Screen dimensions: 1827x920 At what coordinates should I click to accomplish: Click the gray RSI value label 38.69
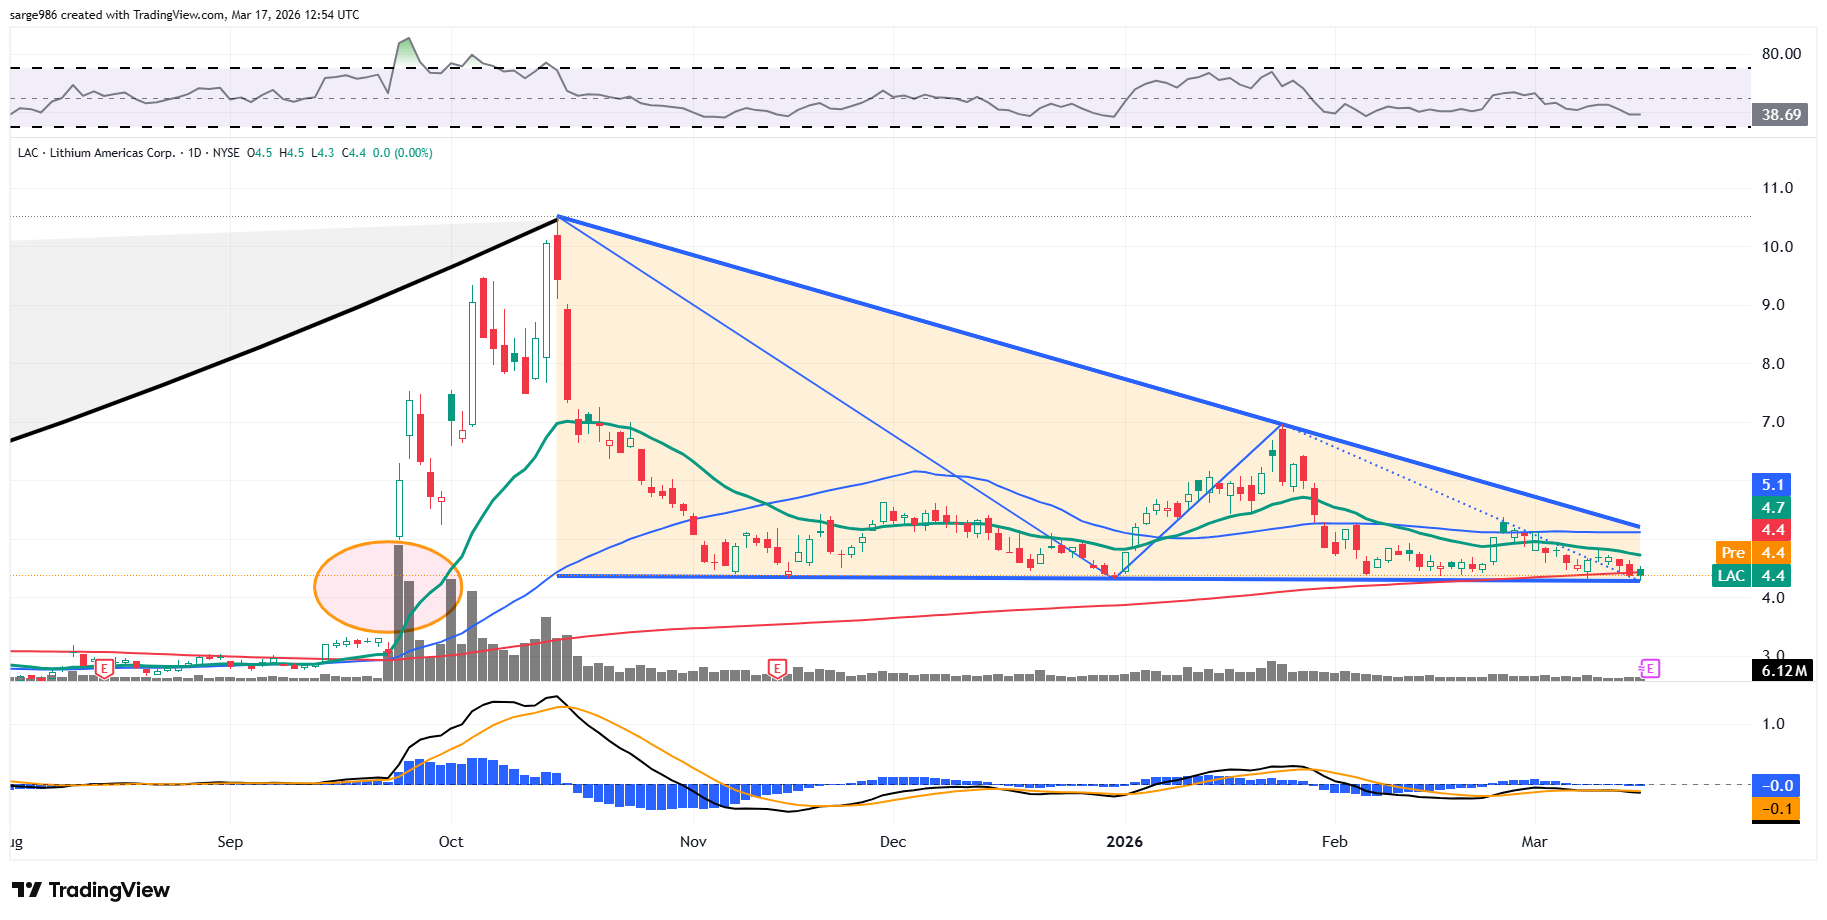1780,115
